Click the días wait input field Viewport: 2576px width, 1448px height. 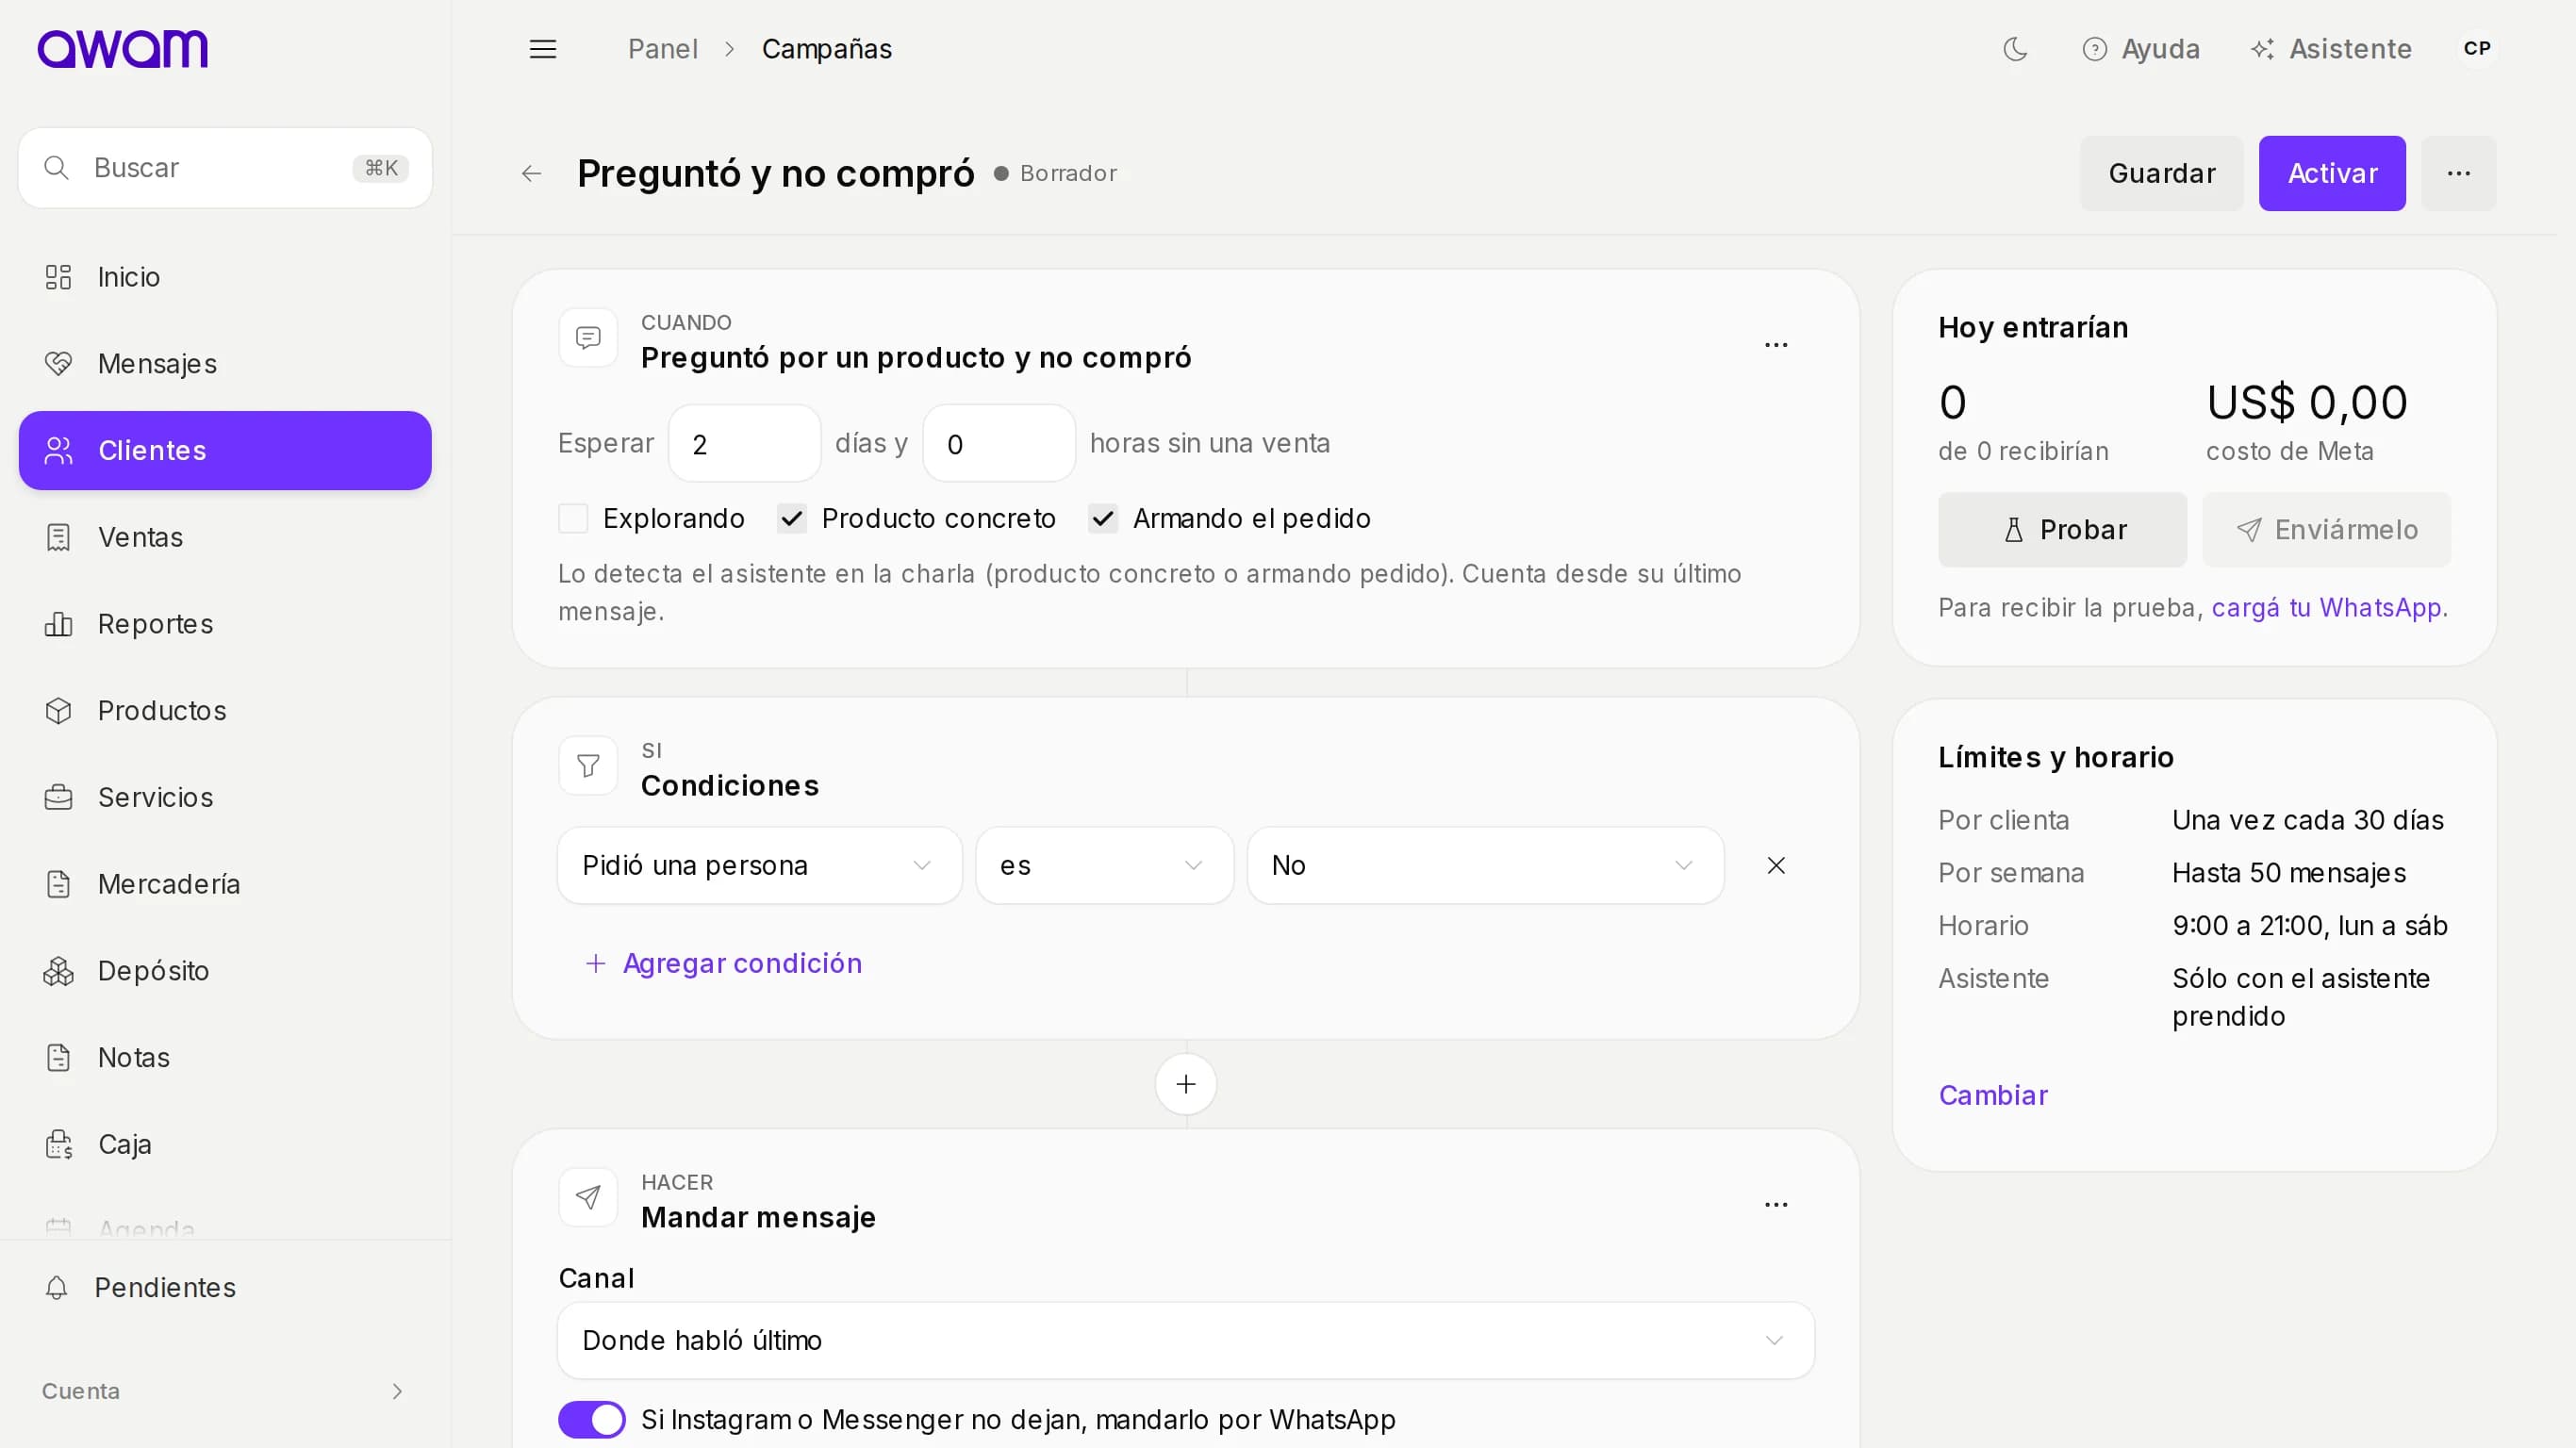pos(745,444)
